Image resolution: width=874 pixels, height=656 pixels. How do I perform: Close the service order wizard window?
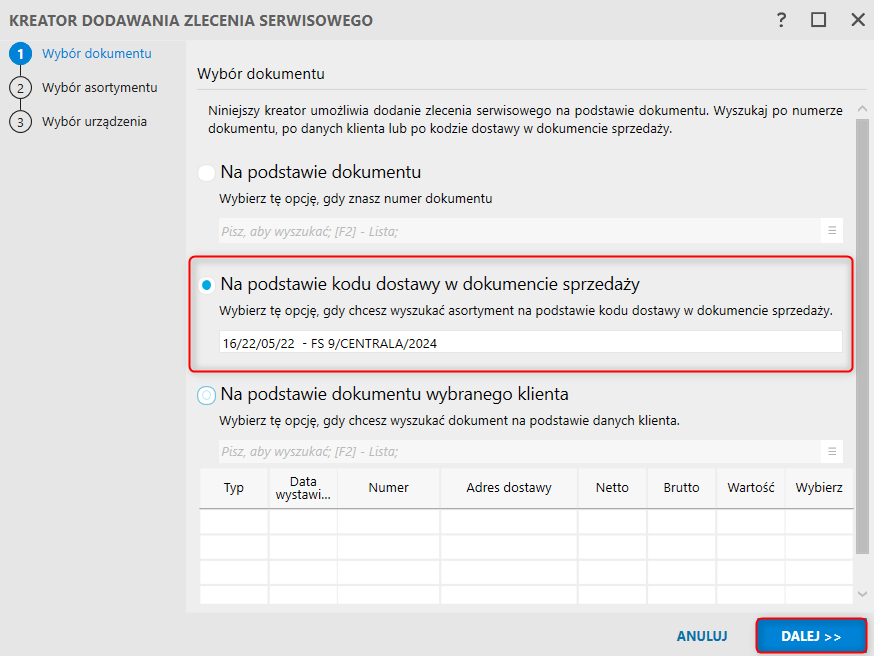point(857,20)
